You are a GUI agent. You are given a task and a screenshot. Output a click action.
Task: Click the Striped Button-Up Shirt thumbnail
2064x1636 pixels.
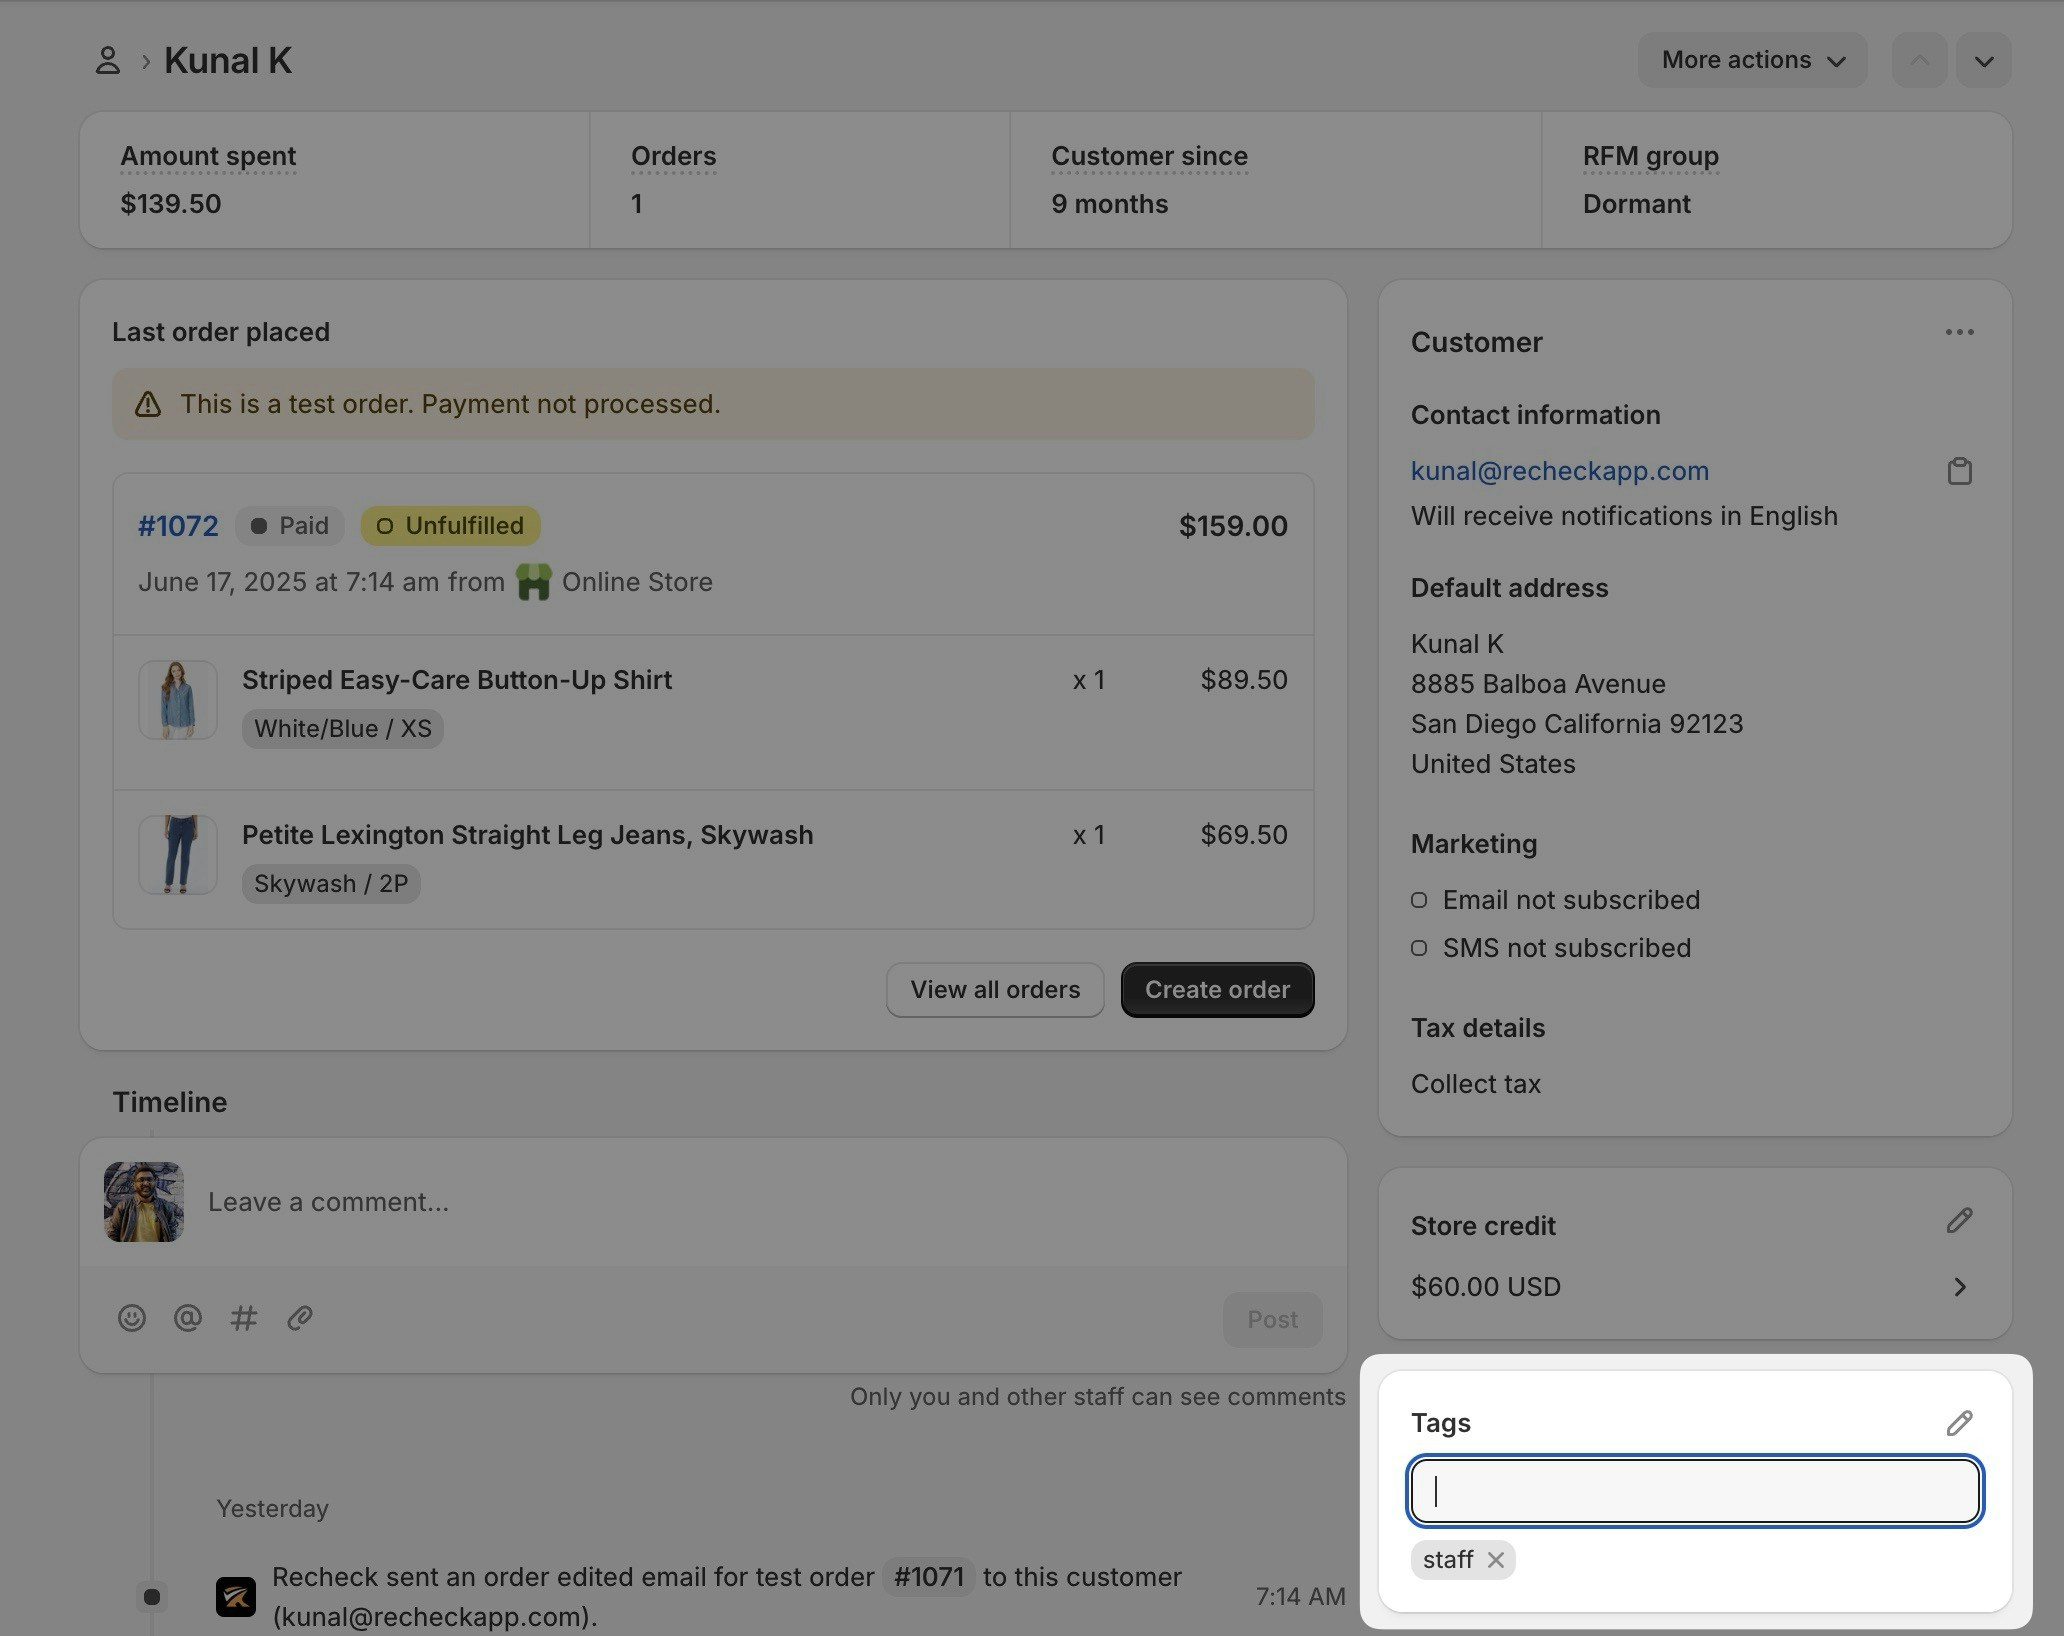pos(177,699)
